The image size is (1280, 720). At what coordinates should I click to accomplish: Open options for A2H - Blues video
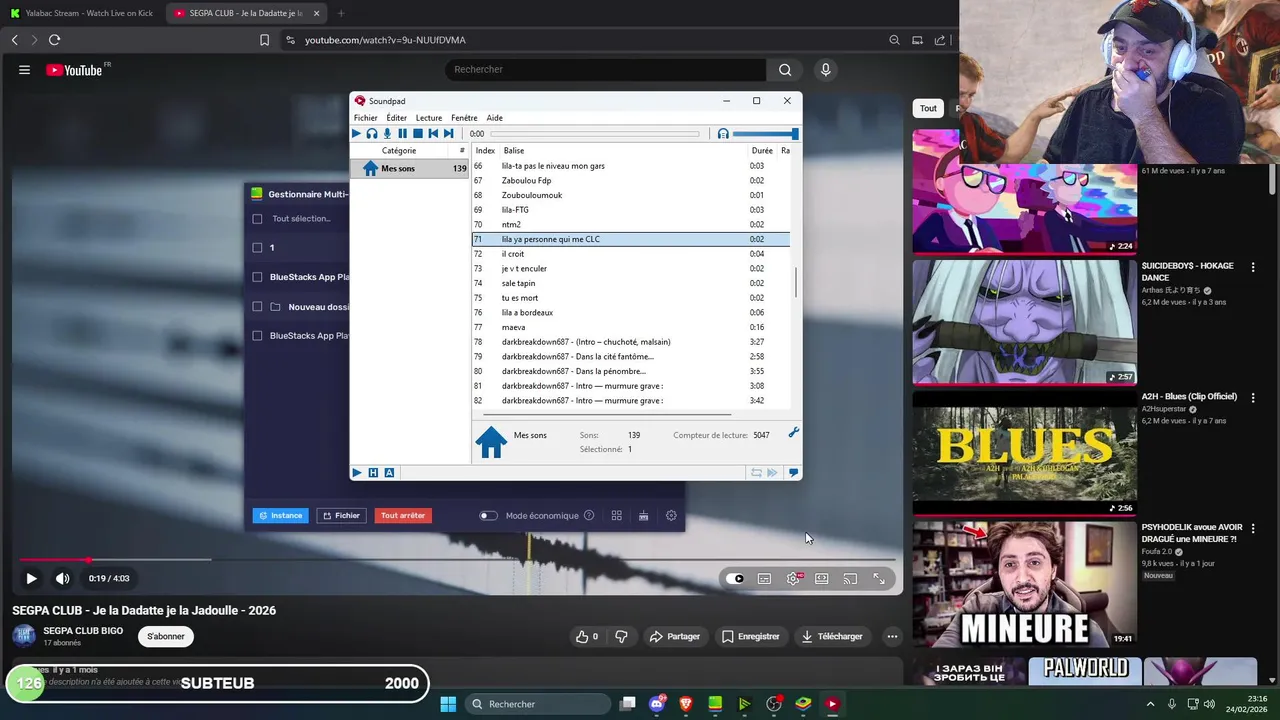(1253, 397)
